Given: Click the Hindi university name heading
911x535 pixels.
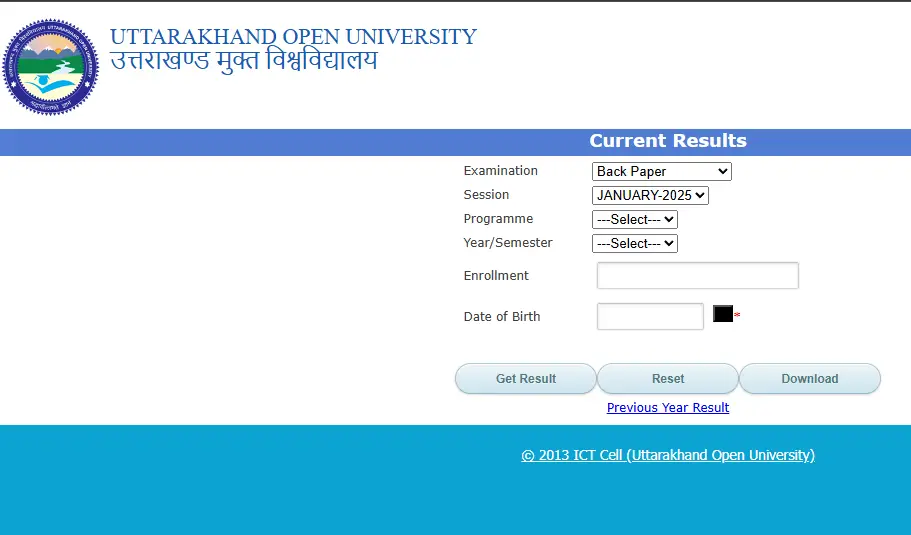Looking at the screenshot, I should (244, 61).
